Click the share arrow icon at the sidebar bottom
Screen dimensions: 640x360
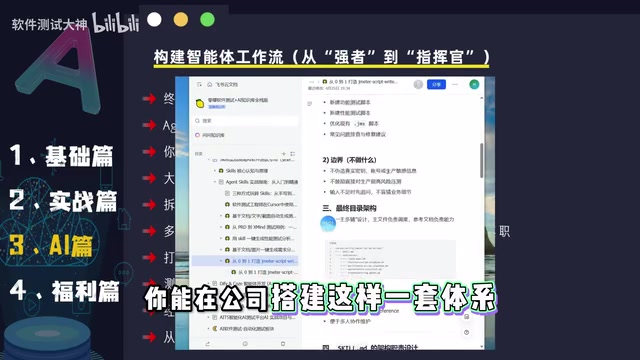[207, 344]
